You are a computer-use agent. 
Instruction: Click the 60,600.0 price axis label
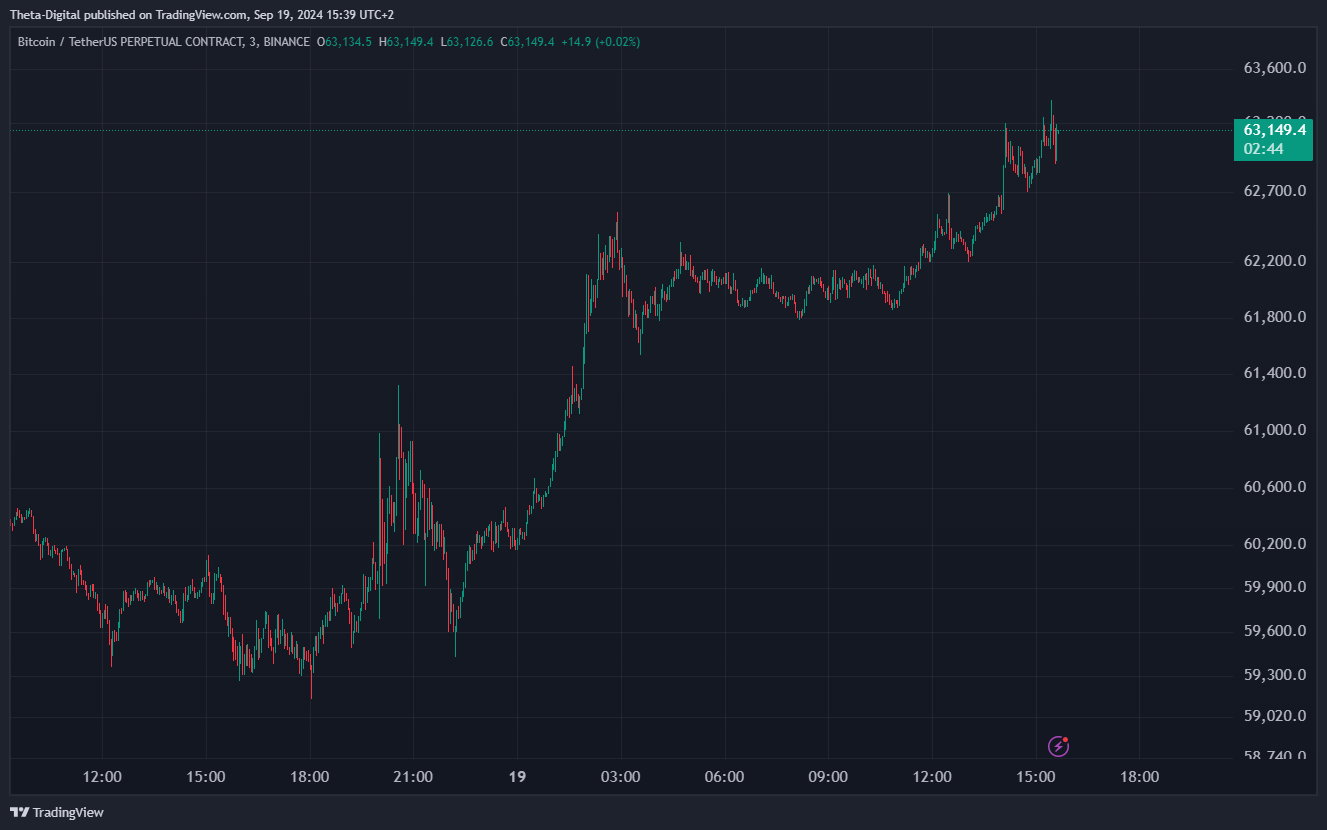[1274, 487]
